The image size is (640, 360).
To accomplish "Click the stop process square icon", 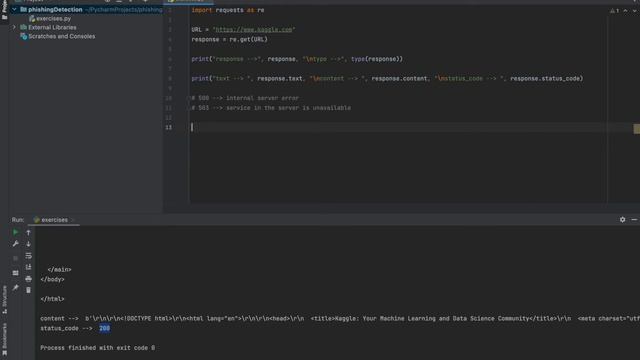I will tap(16, 258).
